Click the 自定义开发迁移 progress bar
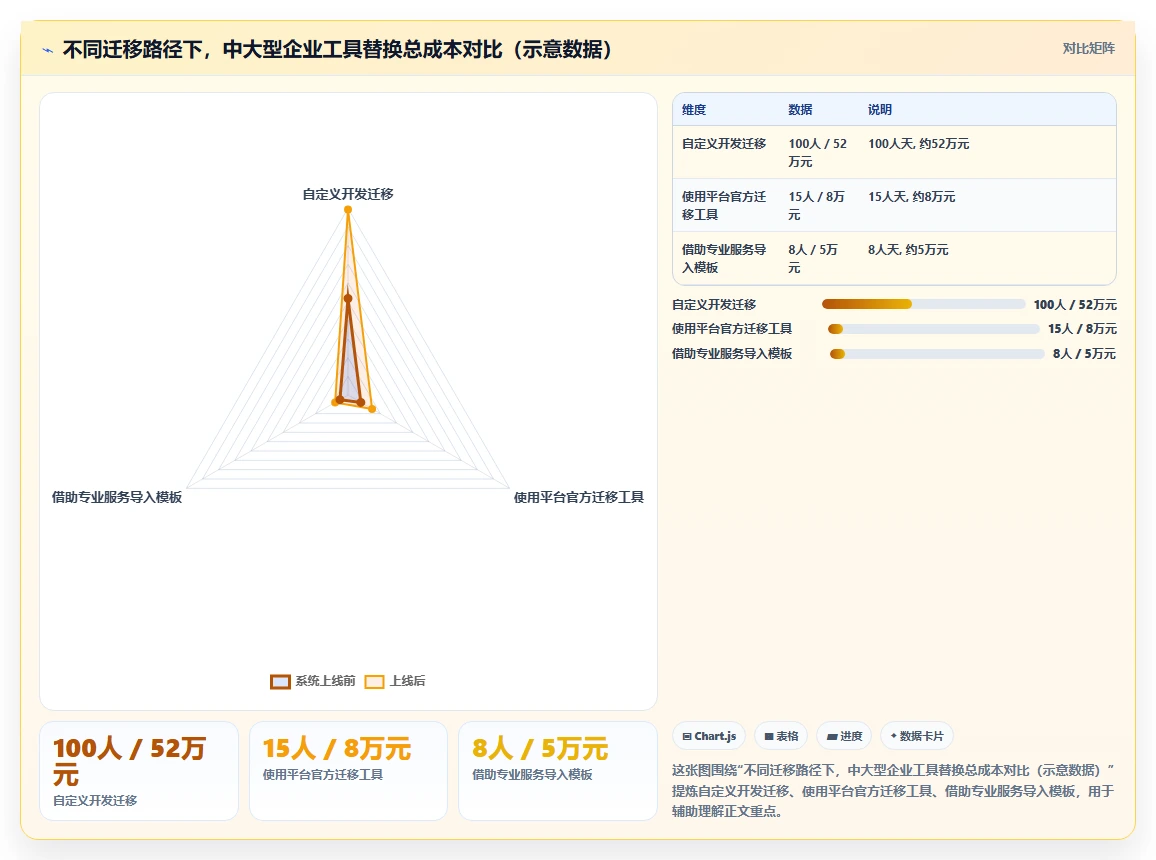The height and width of the screenshot is (860, 1156). 923,304
